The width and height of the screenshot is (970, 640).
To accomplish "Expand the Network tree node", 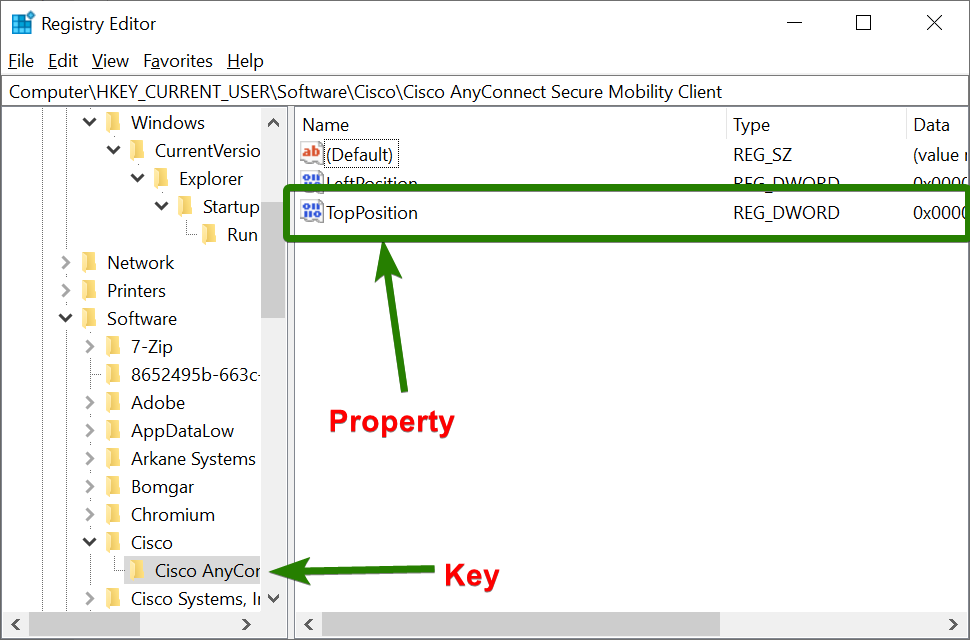I will click(x=66, y=262).
